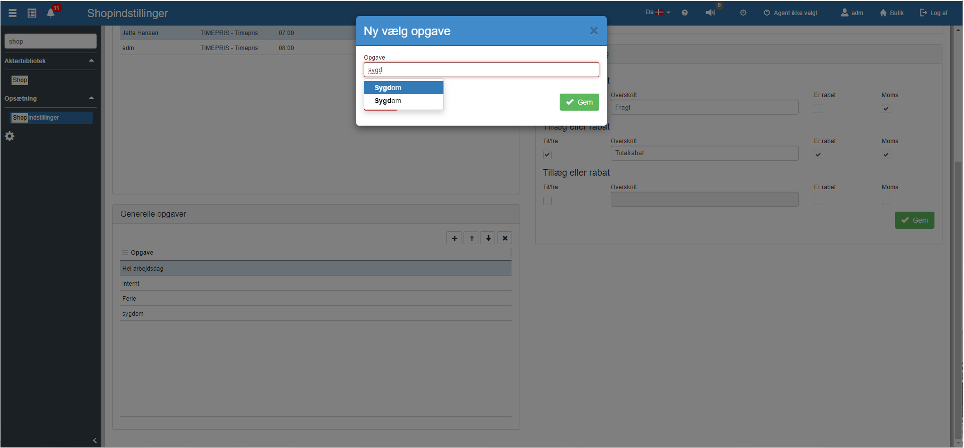The image size is (964, 448).
Task: Select the Hel arbejdsdag row
Action: pos(315,269)
